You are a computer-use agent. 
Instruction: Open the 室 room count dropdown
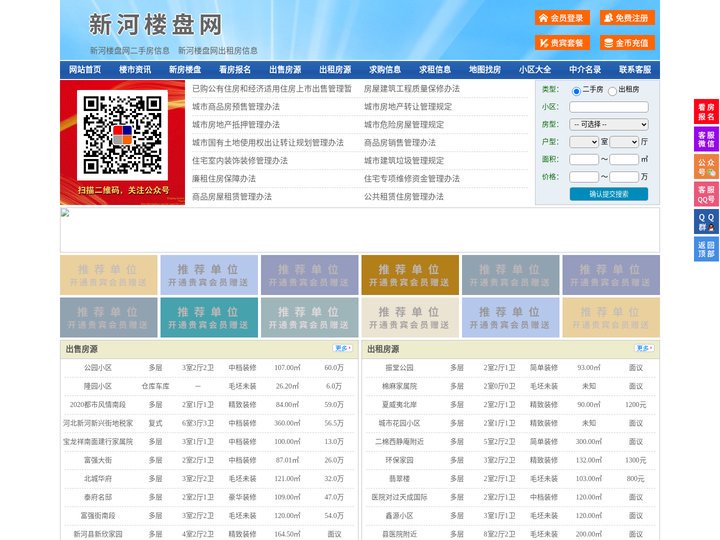(584, 142)
